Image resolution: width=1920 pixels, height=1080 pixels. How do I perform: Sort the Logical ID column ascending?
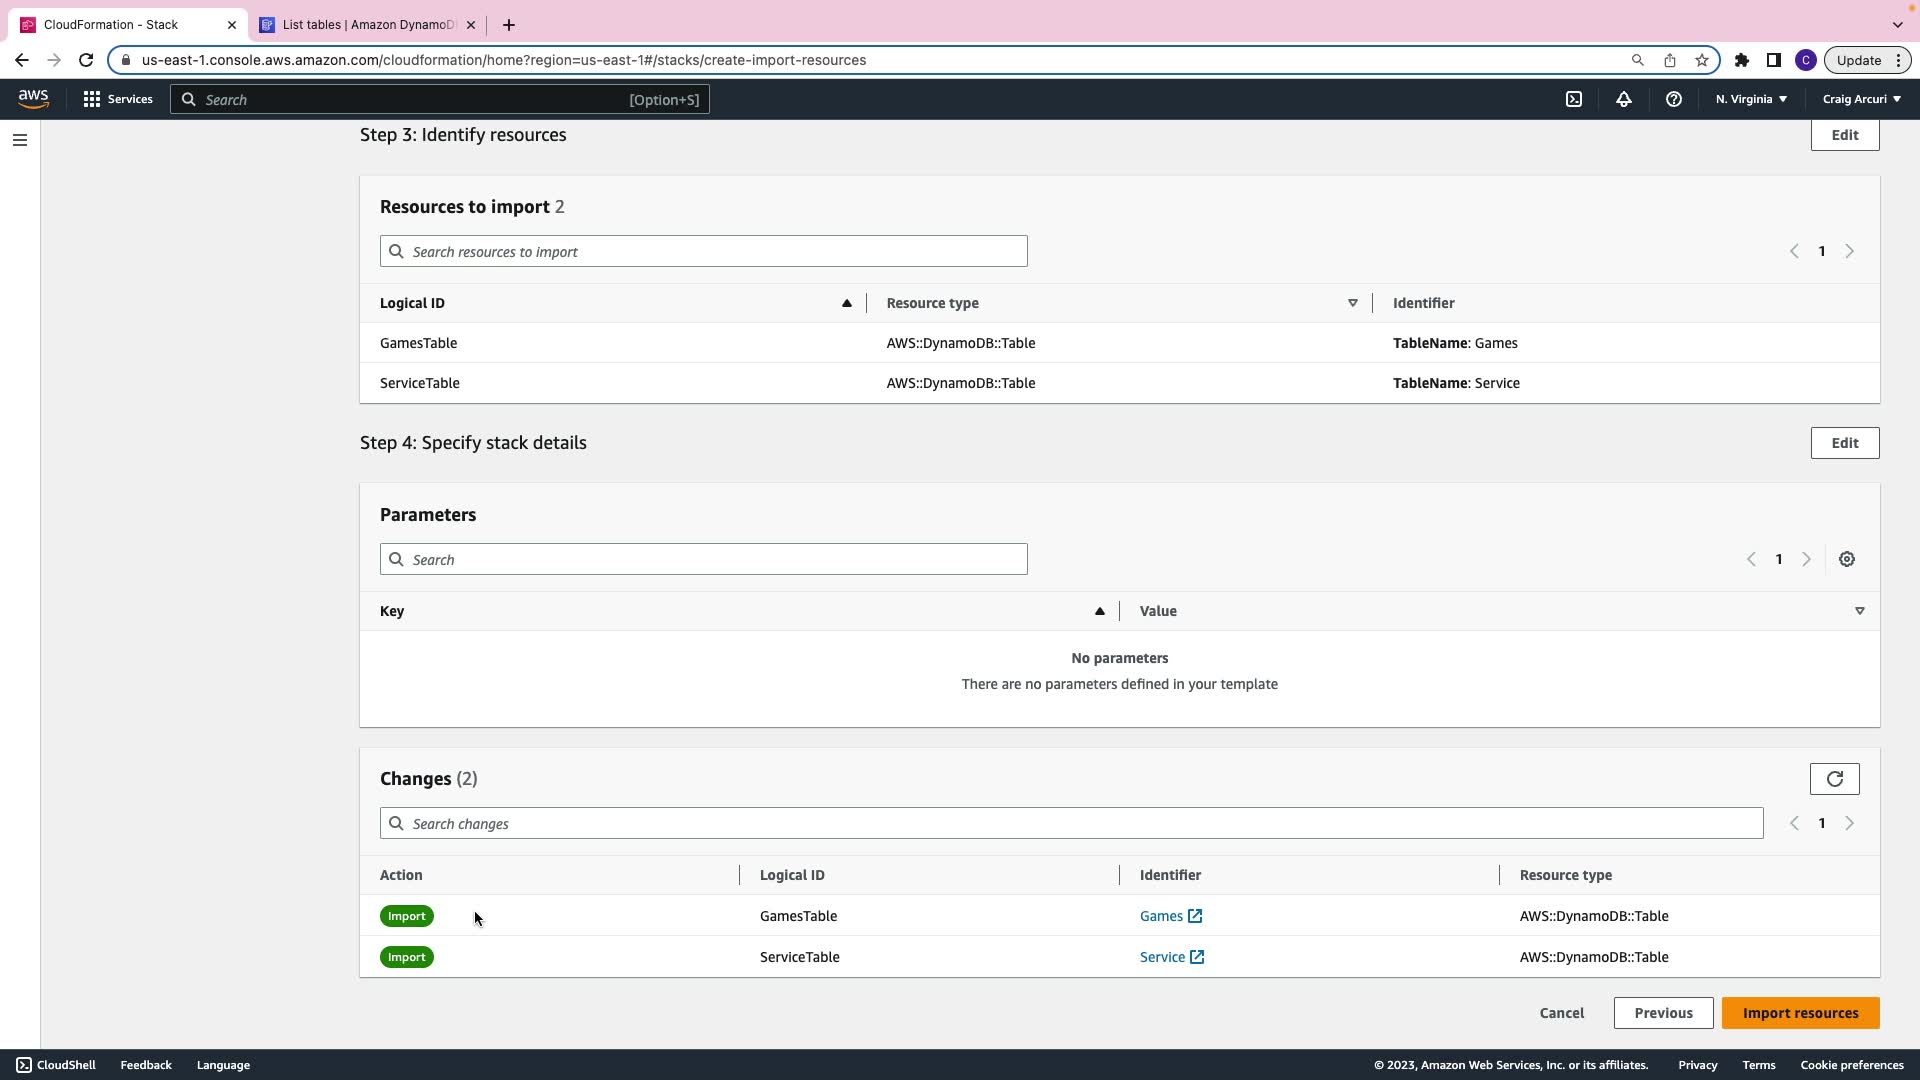click(x=846, y=303)
